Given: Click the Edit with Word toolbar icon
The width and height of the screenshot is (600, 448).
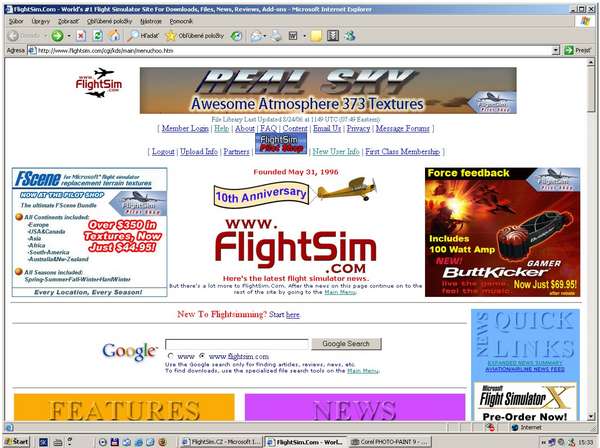Looking at the screenshot, I should pos(293,36).
